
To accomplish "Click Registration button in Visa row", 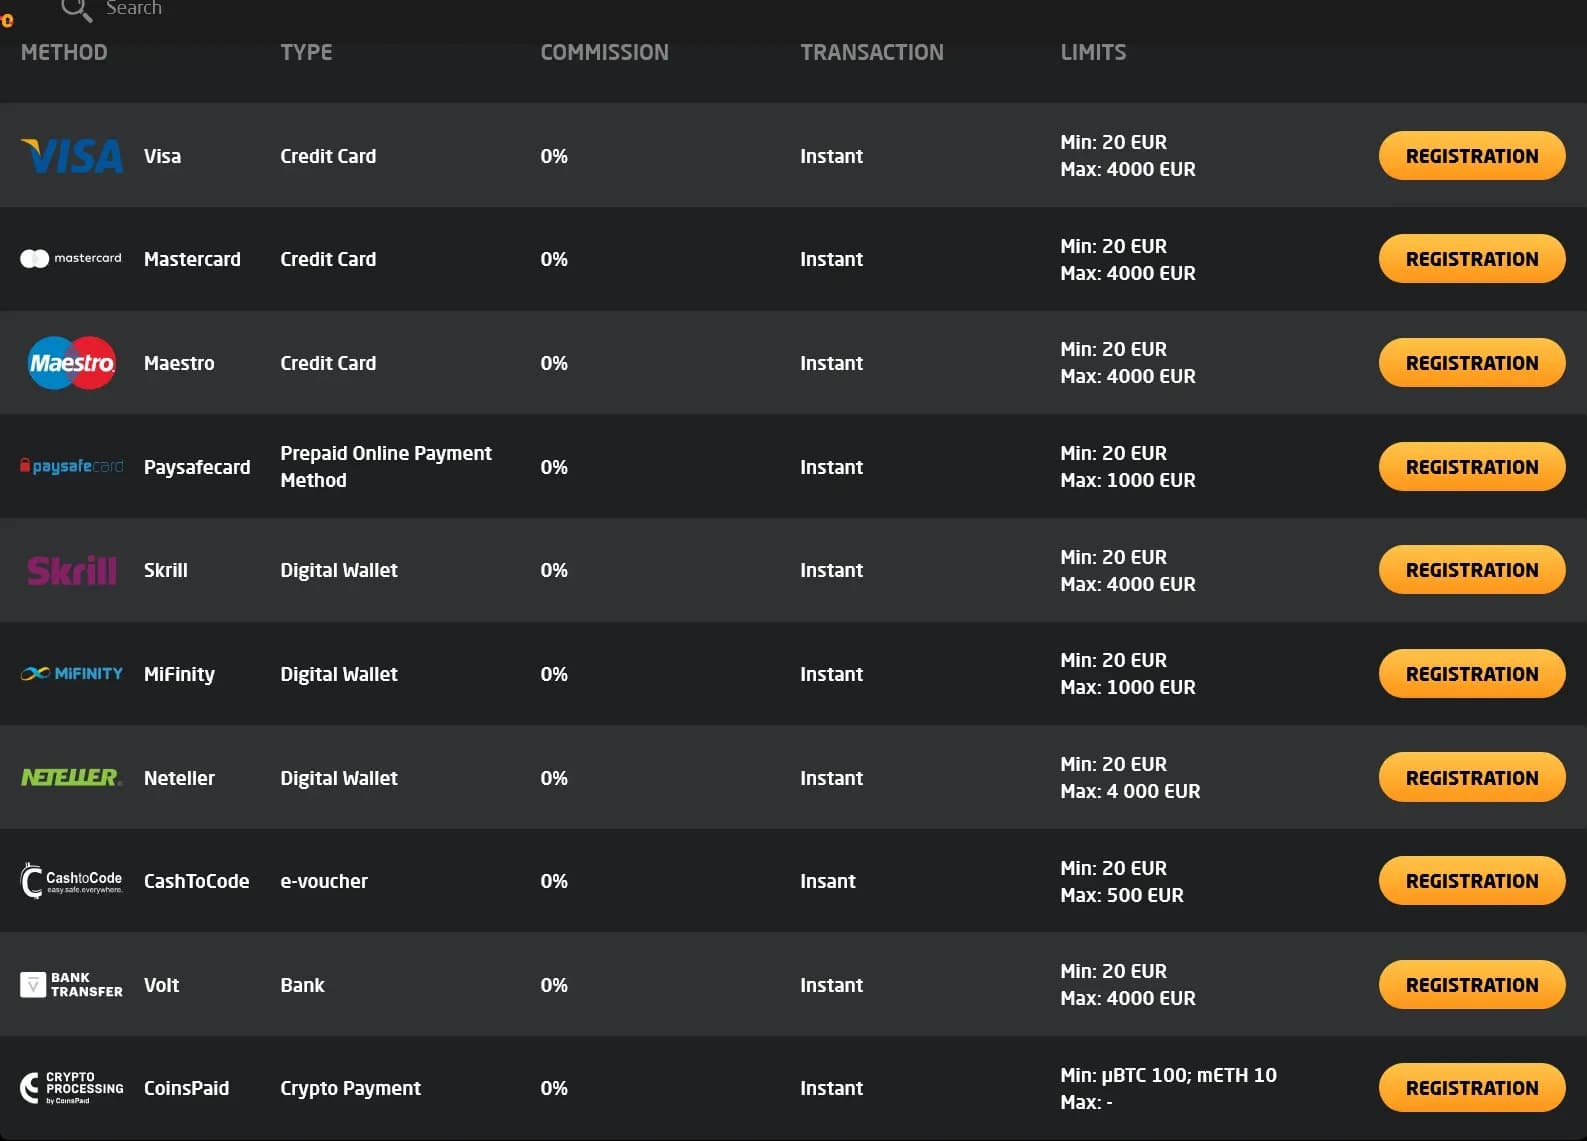I will [x=1472, y=156].
